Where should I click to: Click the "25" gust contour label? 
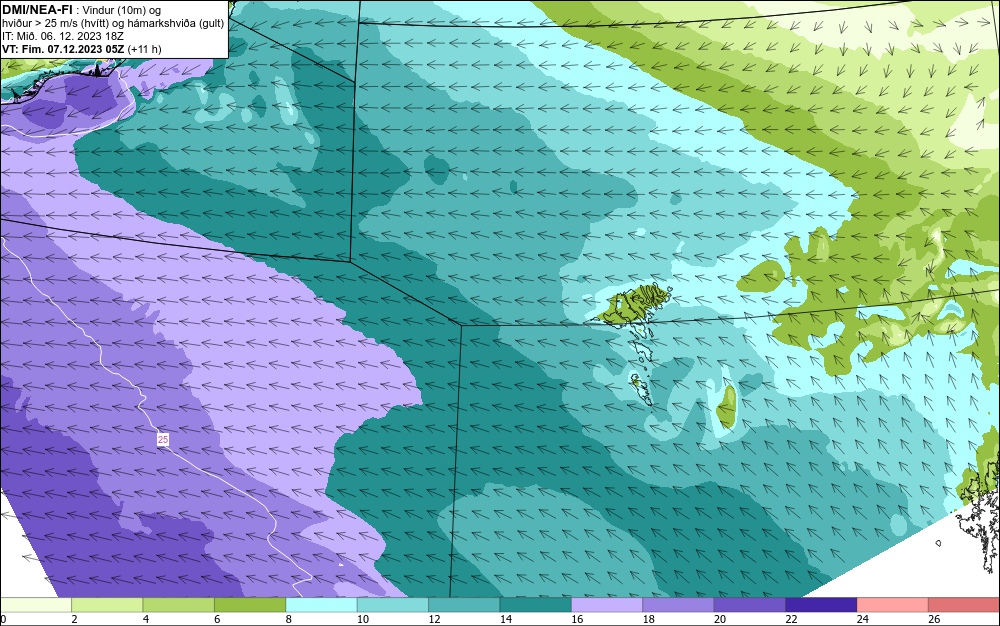(x=163, y=440)
